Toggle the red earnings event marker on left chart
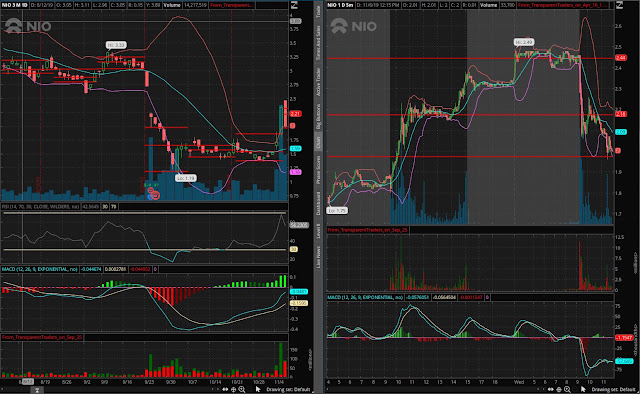Image resolution: width=640 pixels, height=394 pixels. pos(155,196)
